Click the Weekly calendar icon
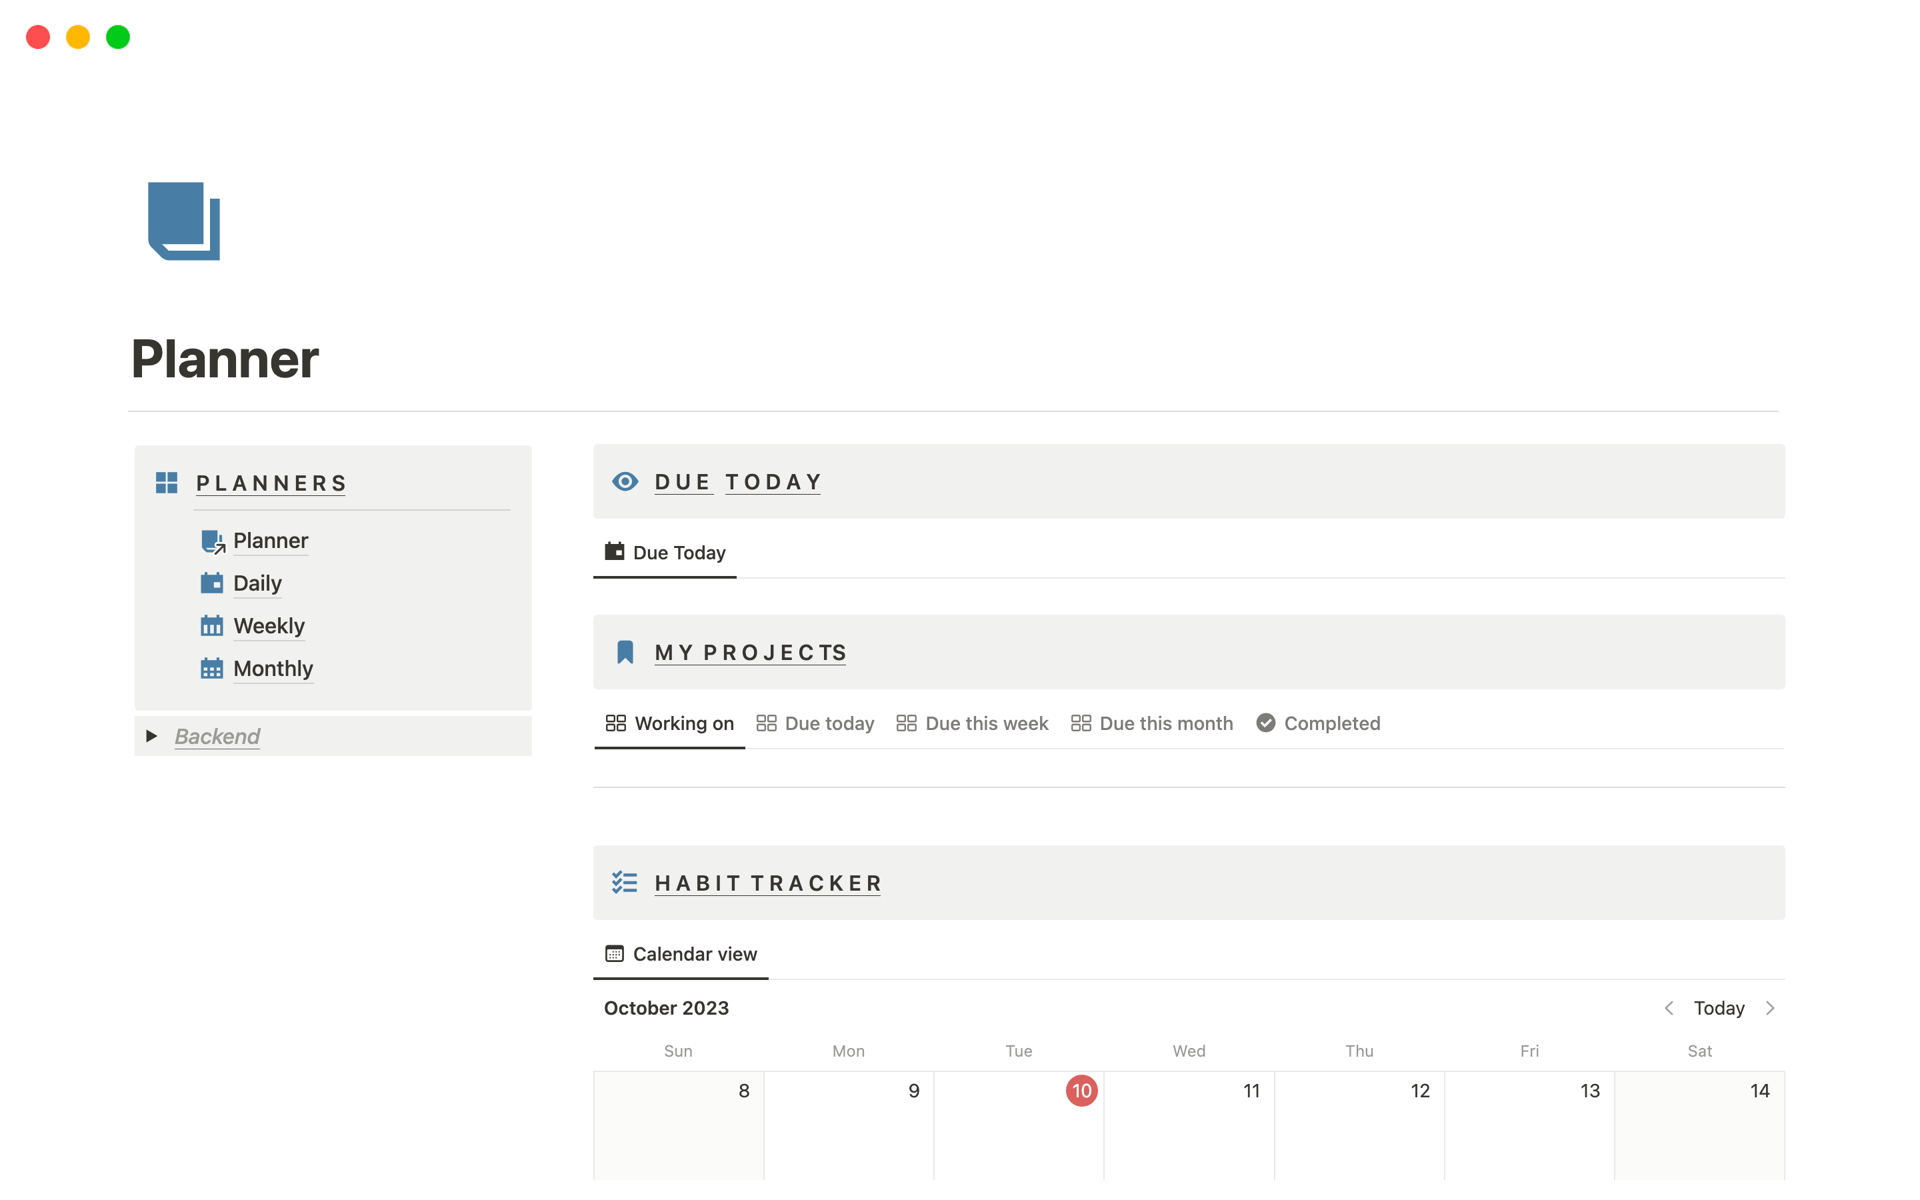1920x1200 pixels. pos(212,626)
